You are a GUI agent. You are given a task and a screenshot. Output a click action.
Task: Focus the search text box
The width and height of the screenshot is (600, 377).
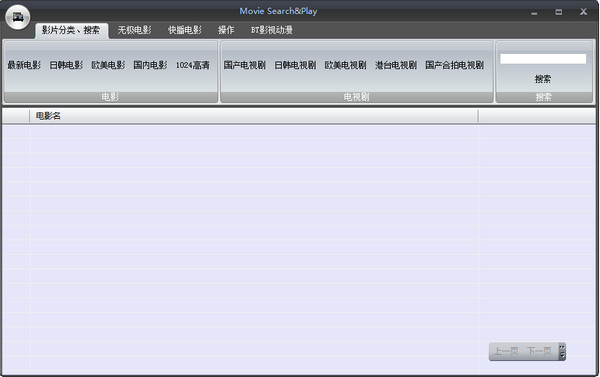[x=543, y=59]
